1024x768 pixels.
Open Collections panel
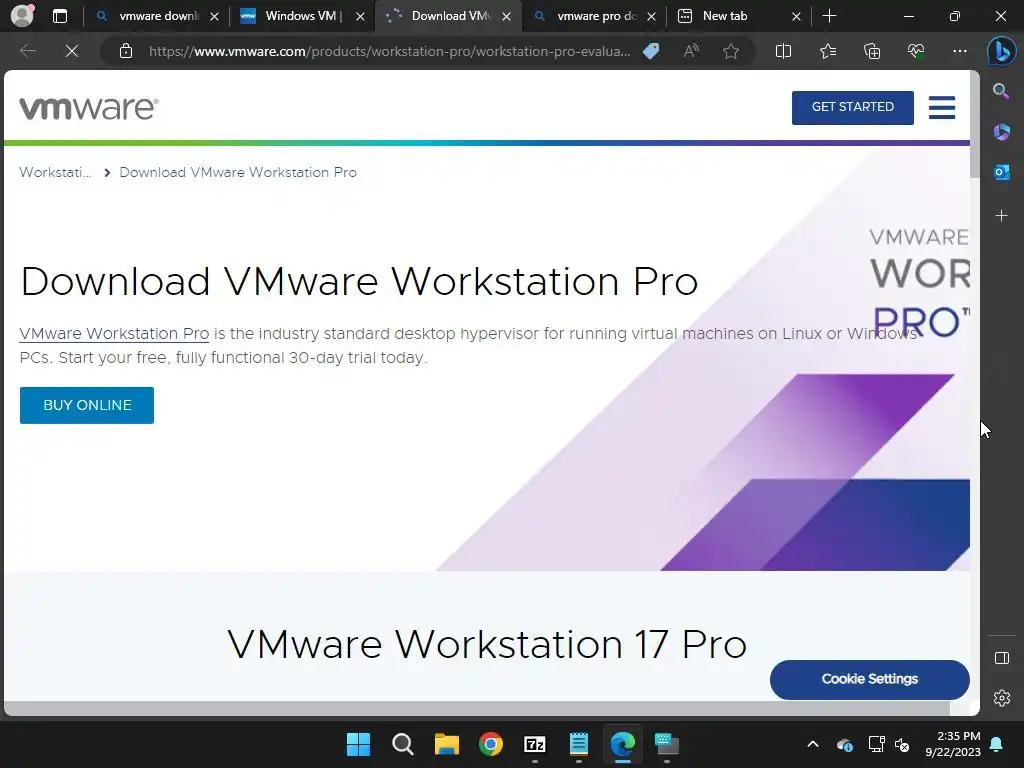(x=872, y=51)
